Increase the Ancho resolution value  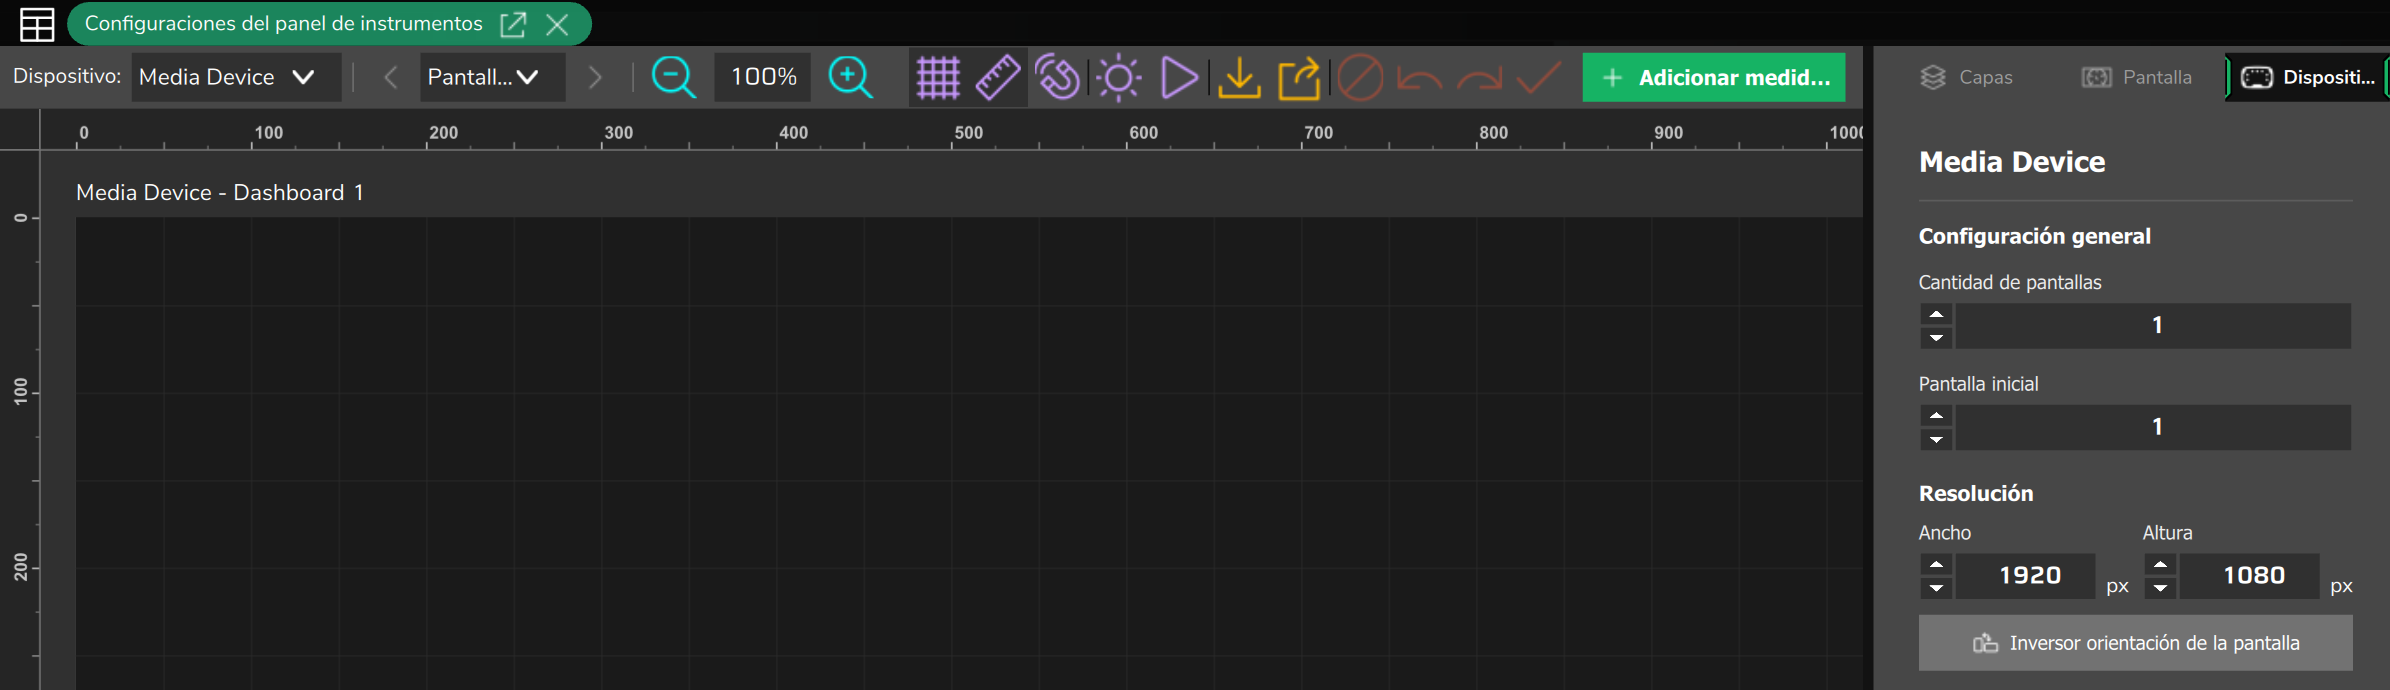point(1936,564)
